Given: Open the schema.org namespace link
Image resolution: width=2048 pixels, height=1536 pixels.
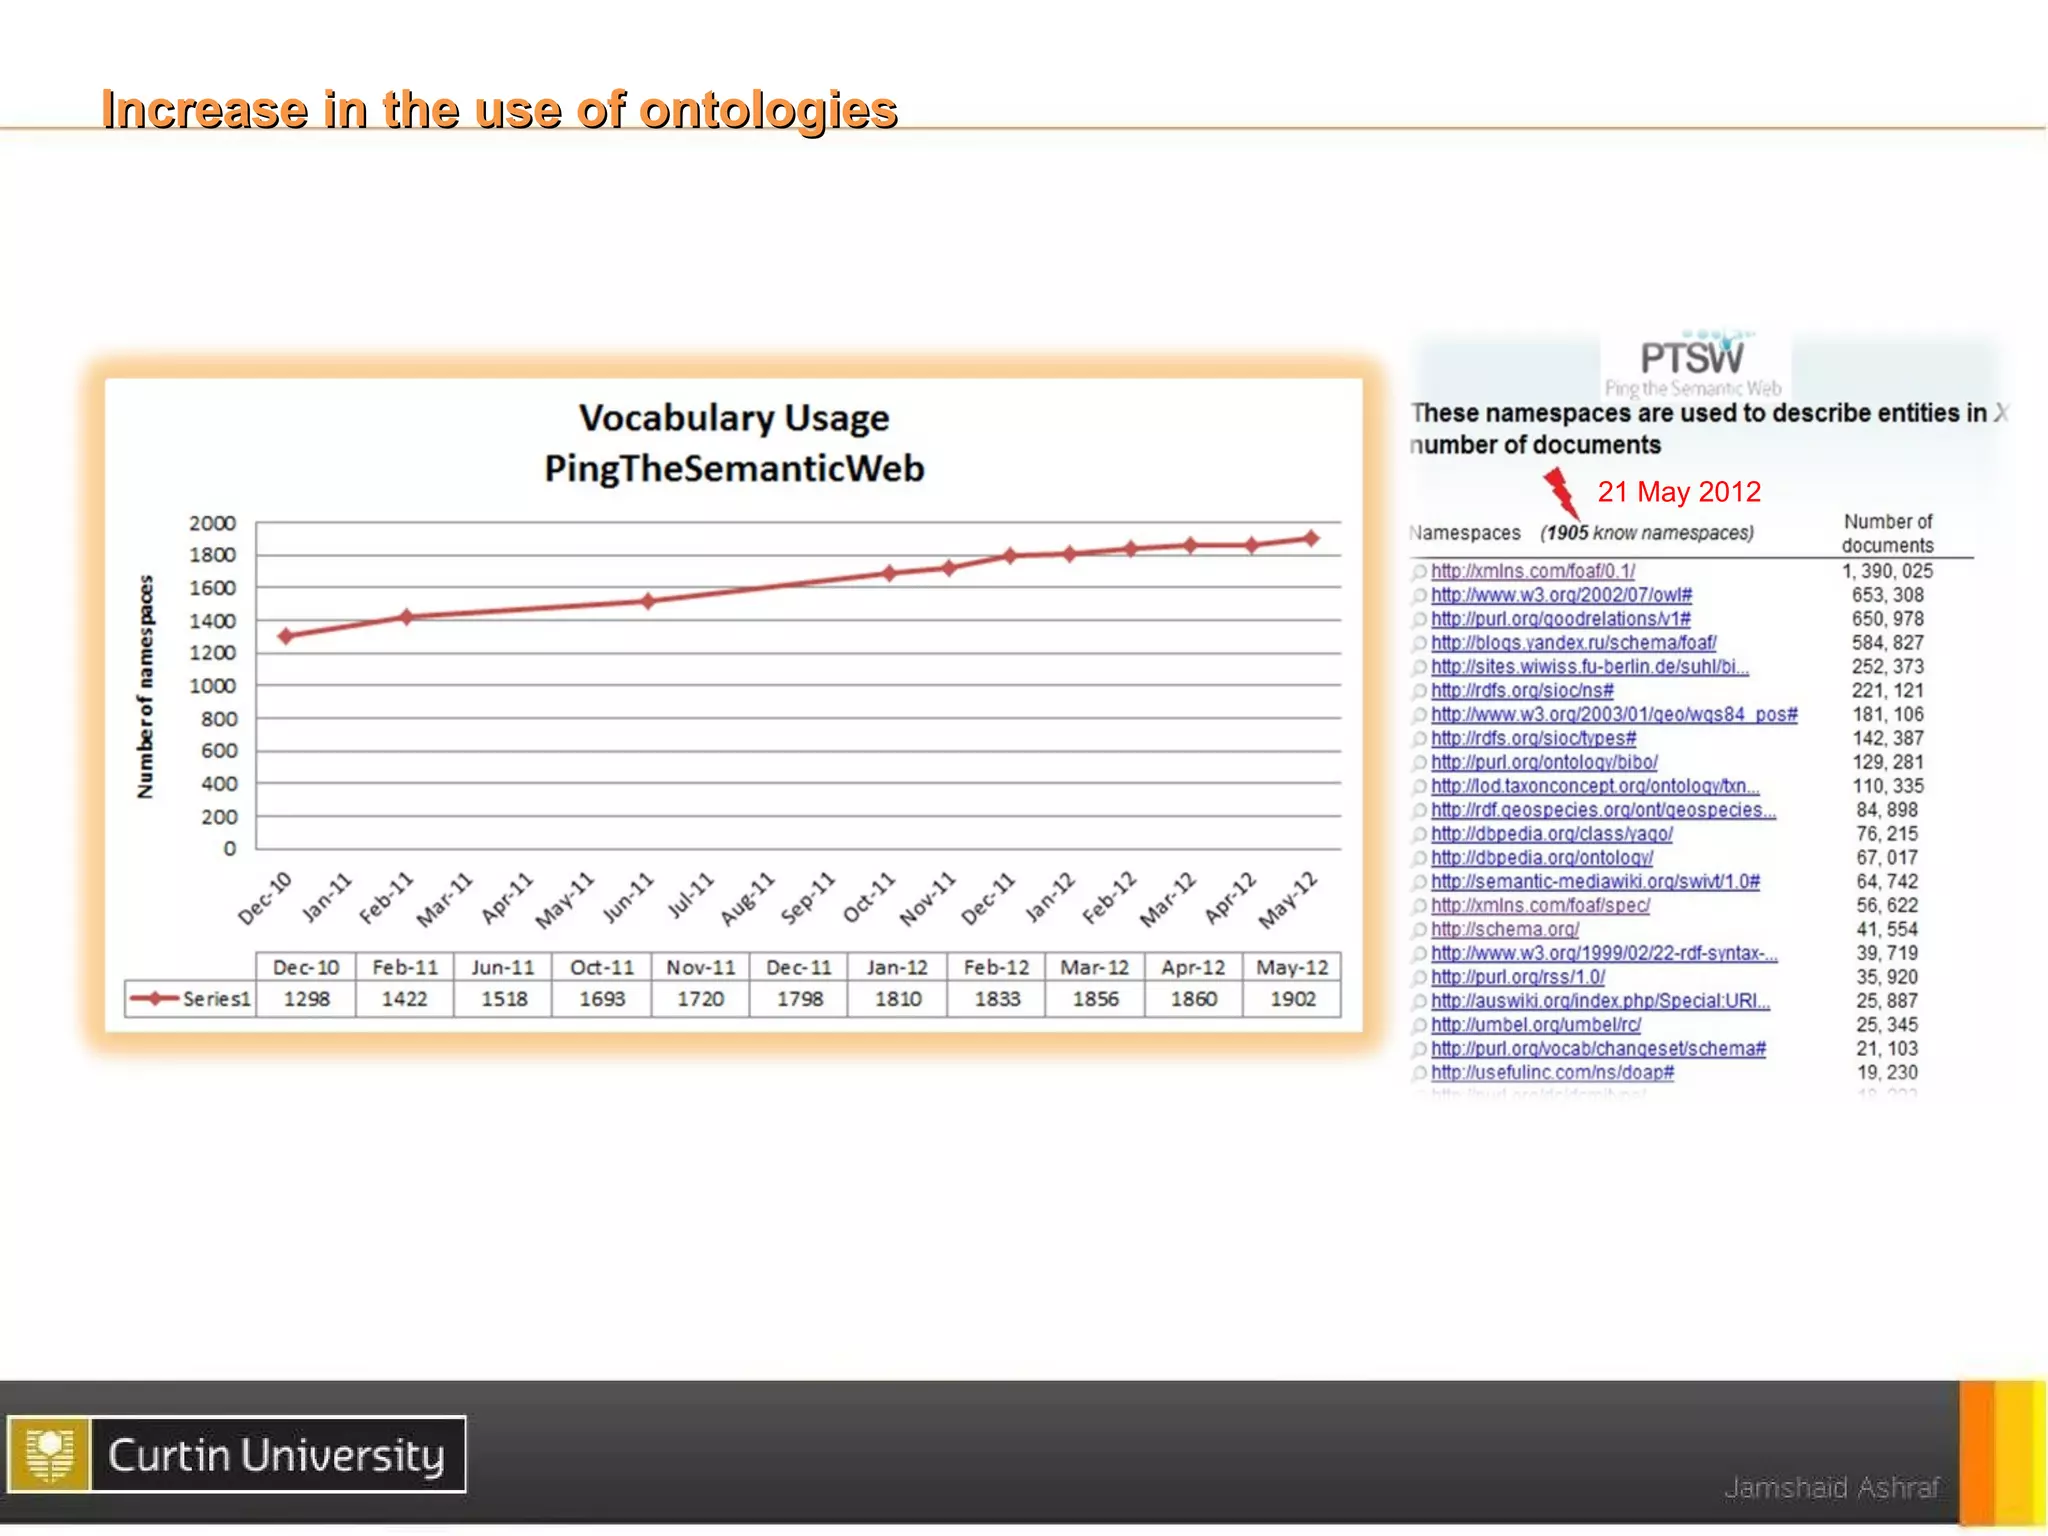Looking at the screenshot, I should [x=1505, y=930].
